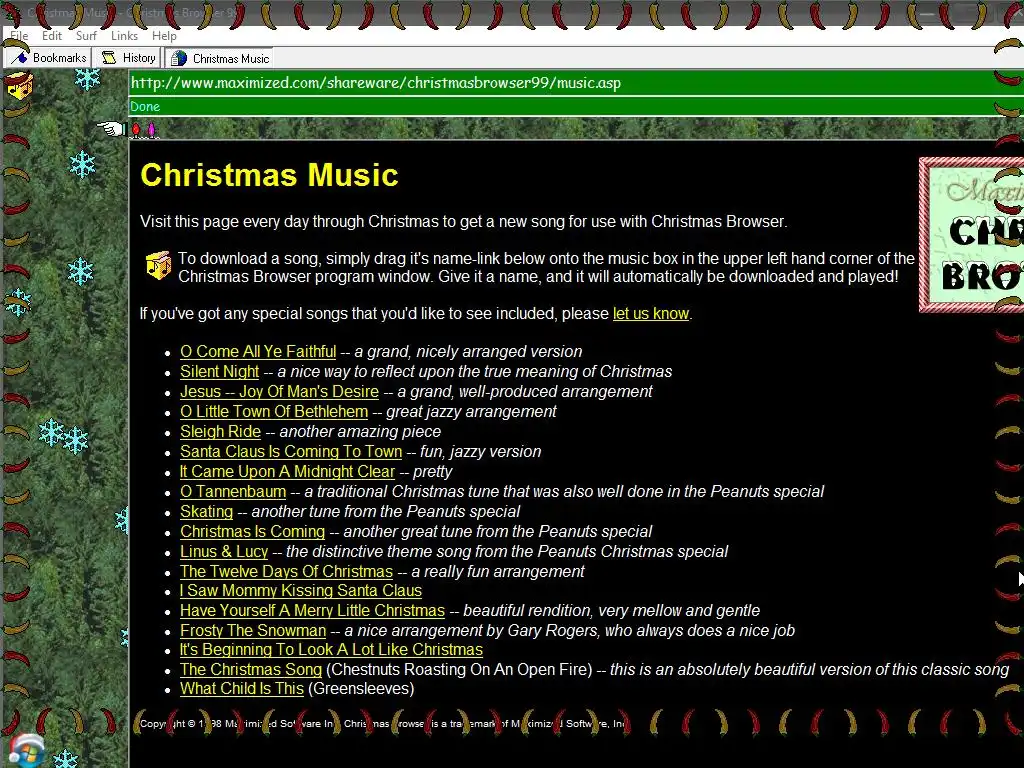Open 'O Come All Ye Faithful' link

click(258, 351)
